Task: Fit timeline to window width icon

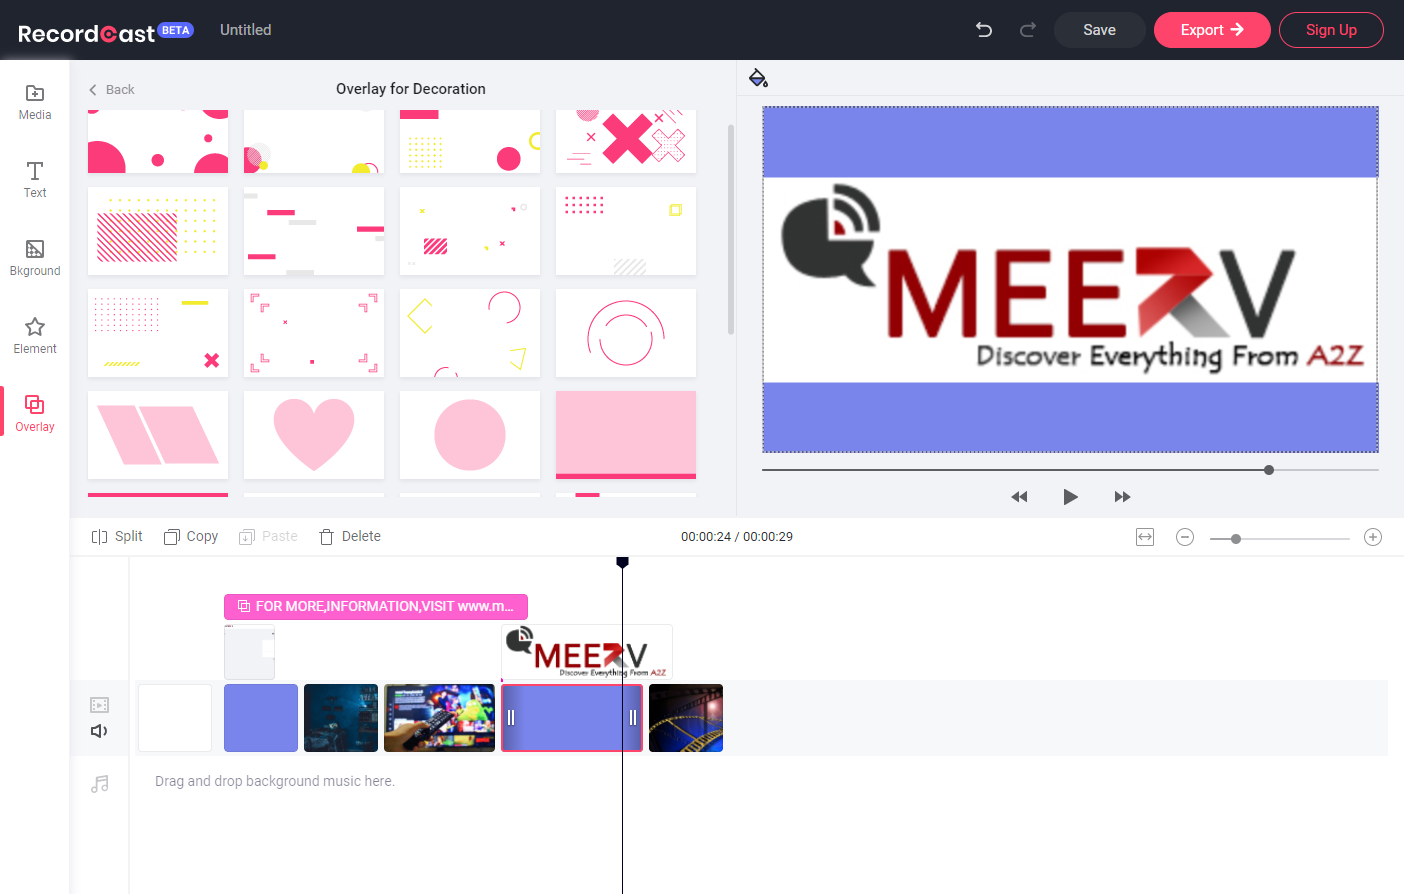Action: point(1145,538)
